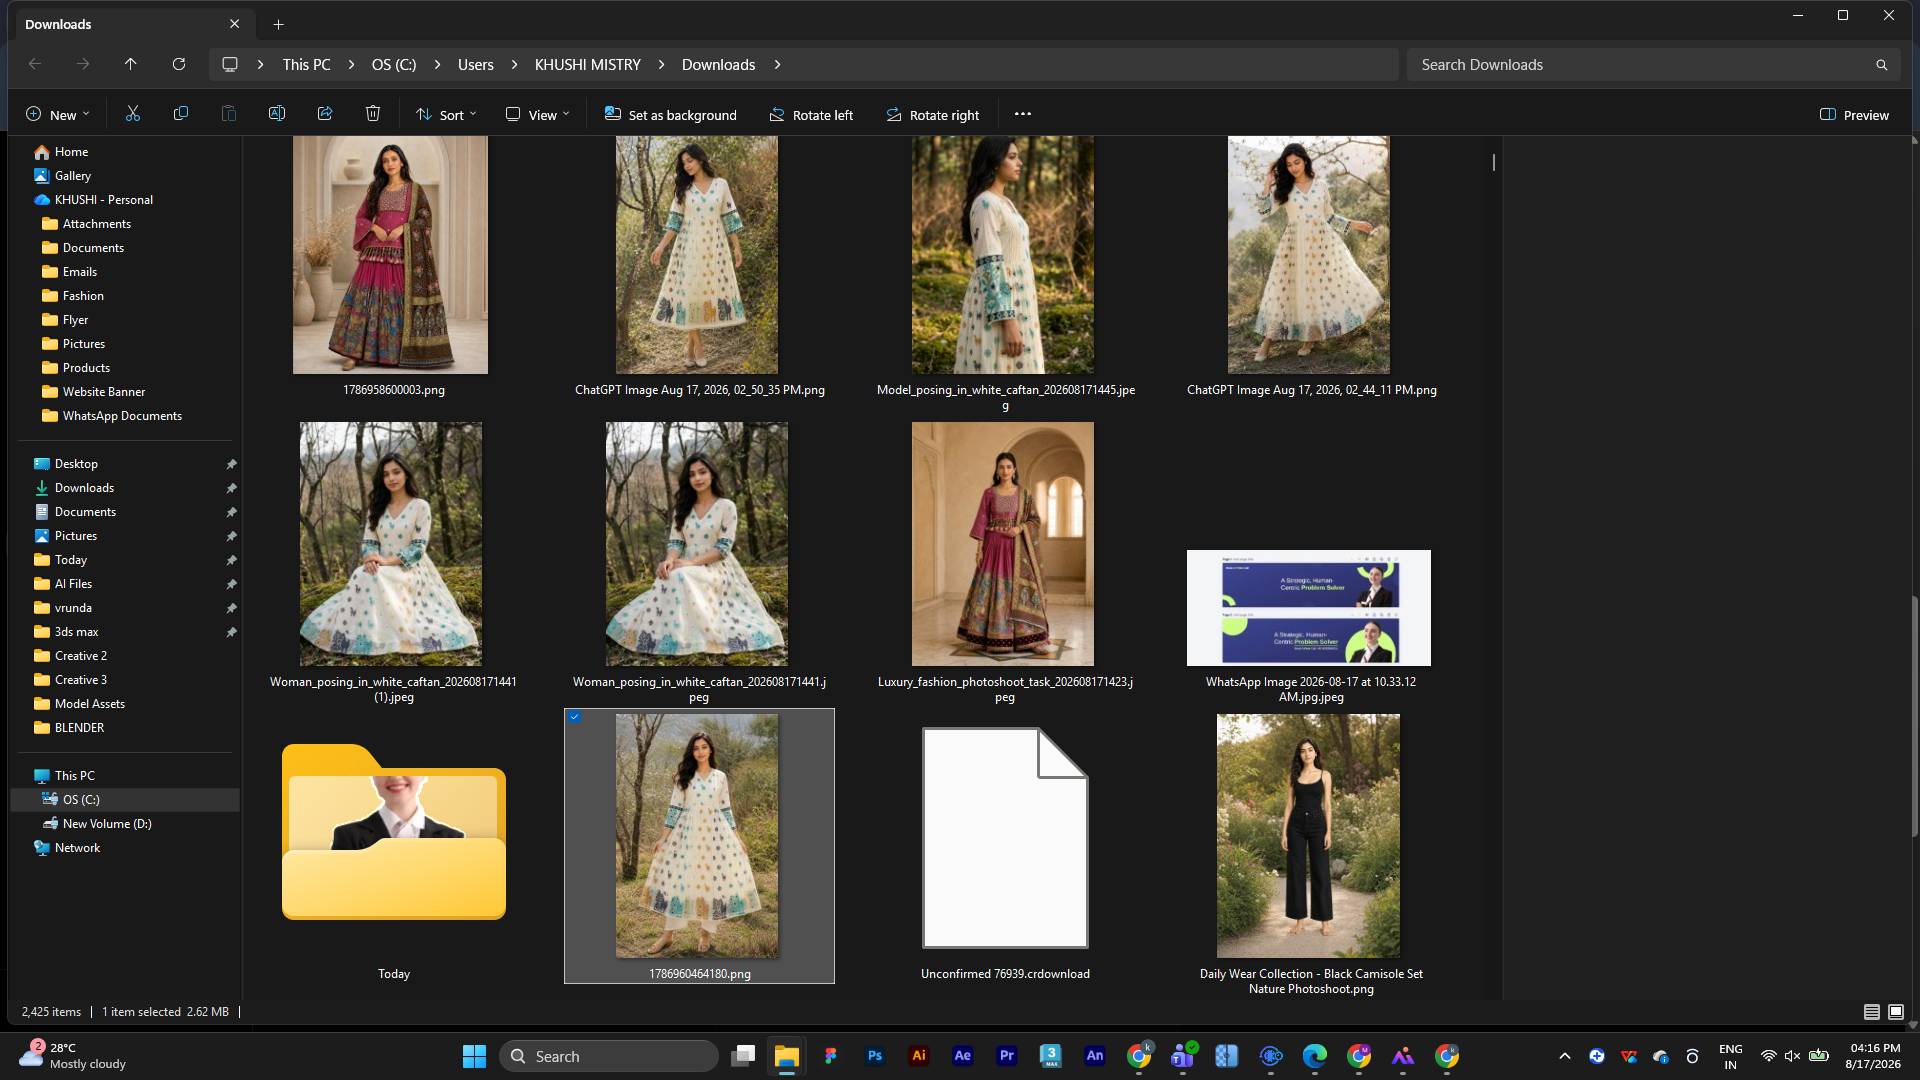Refresh the Downloads folder view
Image resolution: width=1920 pixels, height=1080 pixels.
click(179, 64)
